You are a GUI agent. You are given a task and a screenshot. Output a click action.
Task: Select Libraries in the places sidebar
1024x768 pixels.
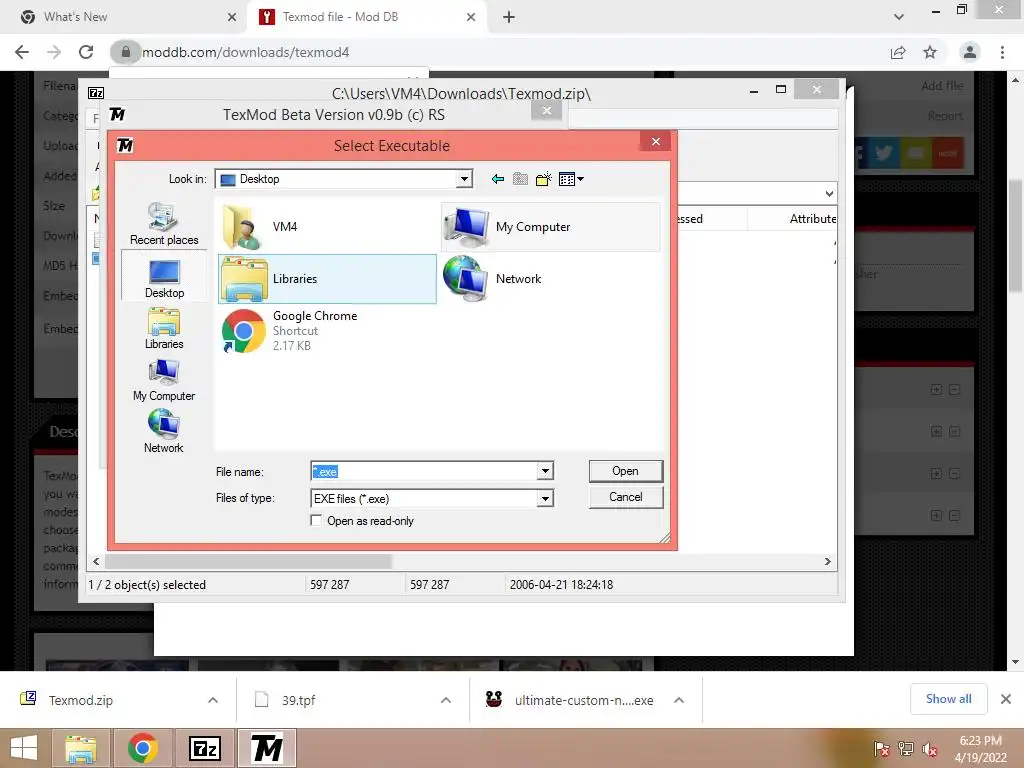(x=164, y=328)
